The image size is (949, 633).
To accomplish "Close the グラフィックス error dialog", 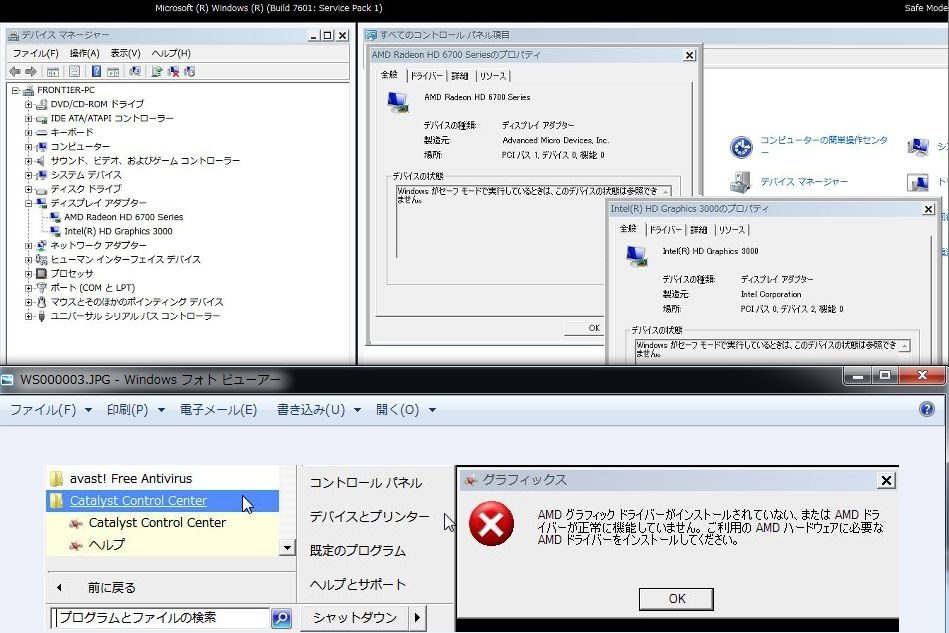I will tap(886, 480).
